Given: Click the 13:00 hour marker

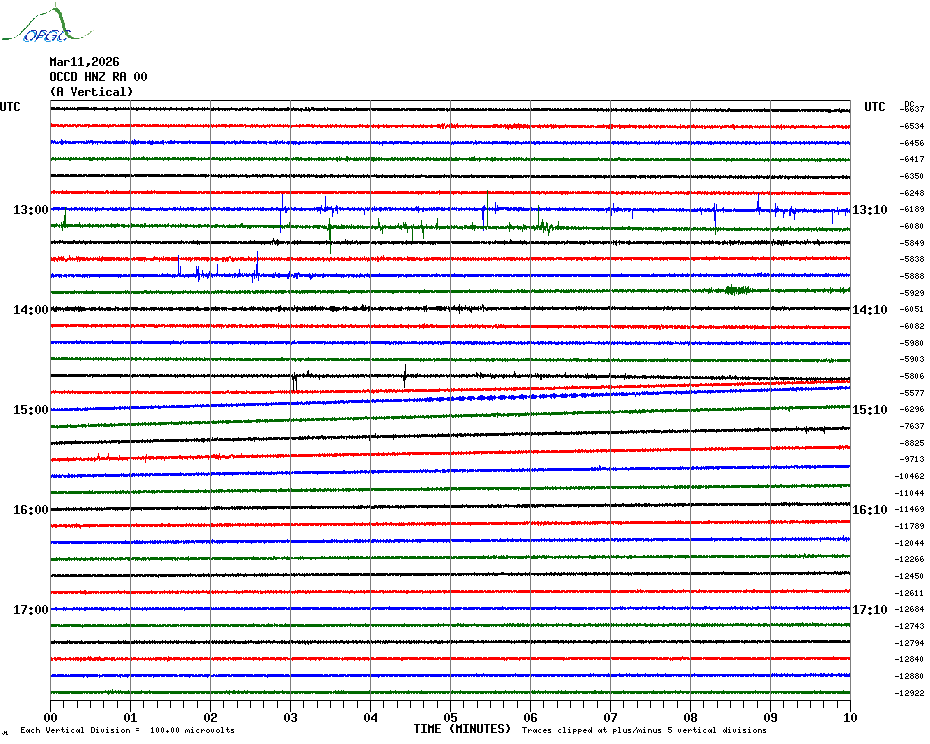Looking at the screenshot, I should (x=31, y=210).
